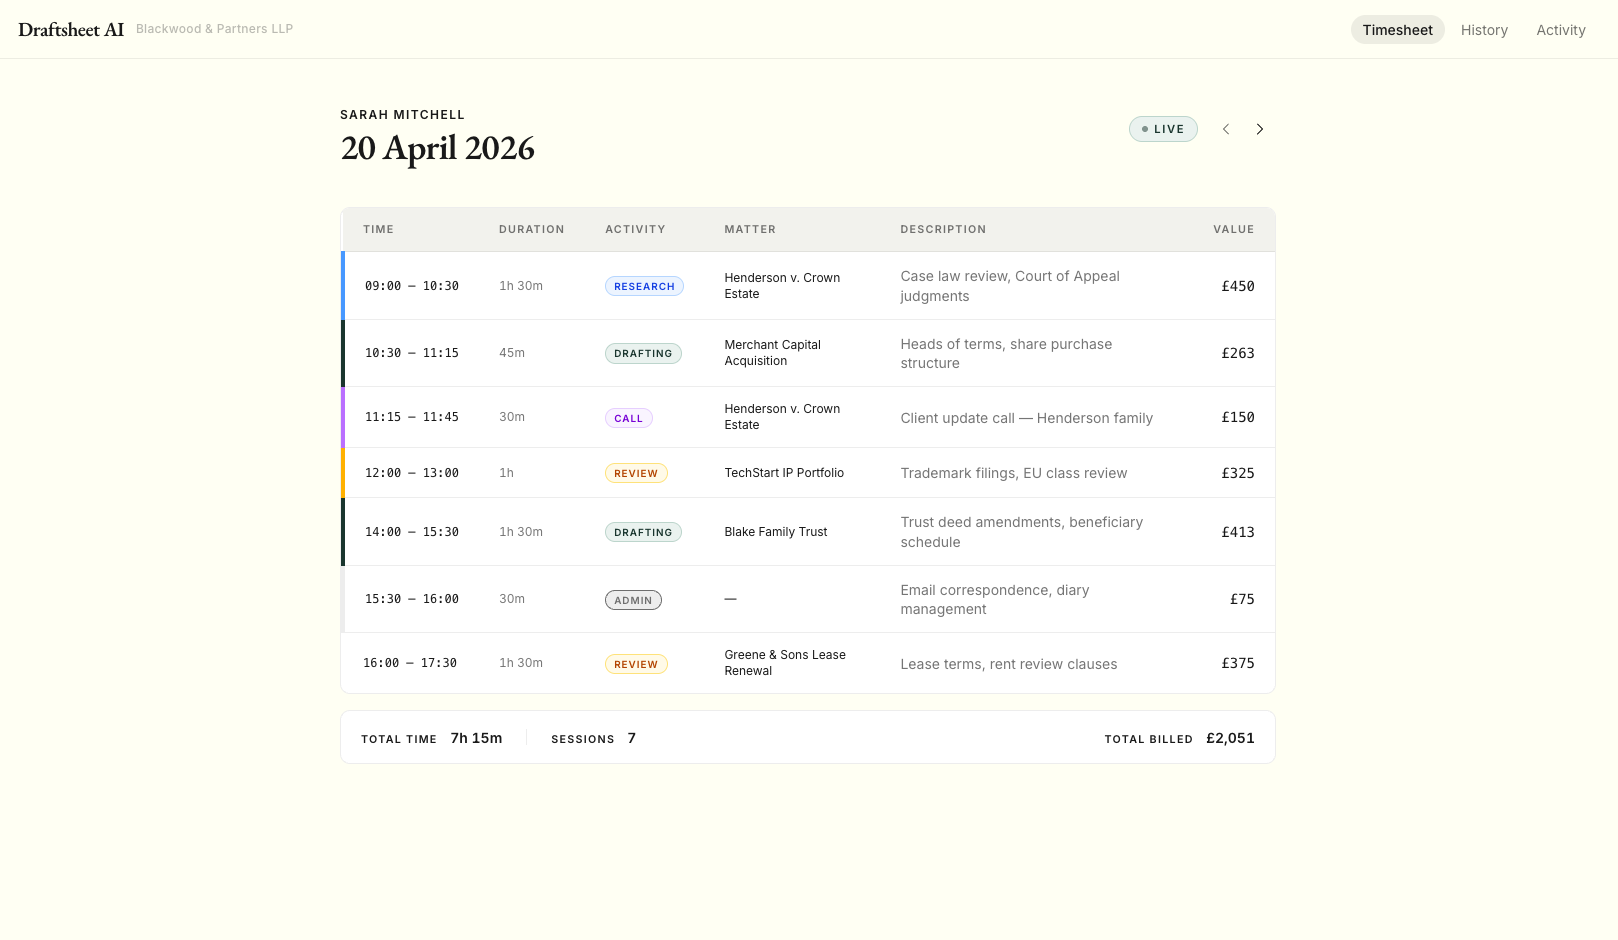The height and width of the screenshot is (940, 1618).
Task: Click the £450 value in first row
Action: (1237, 286)
